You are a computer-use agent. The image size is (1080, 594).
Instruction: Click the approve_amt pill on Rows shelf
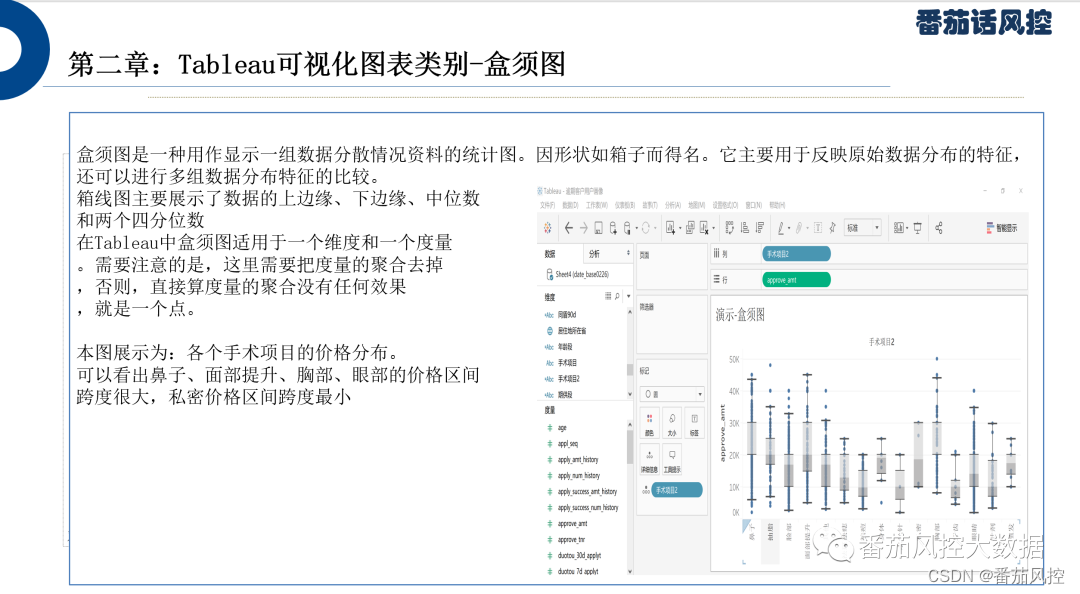796,280
